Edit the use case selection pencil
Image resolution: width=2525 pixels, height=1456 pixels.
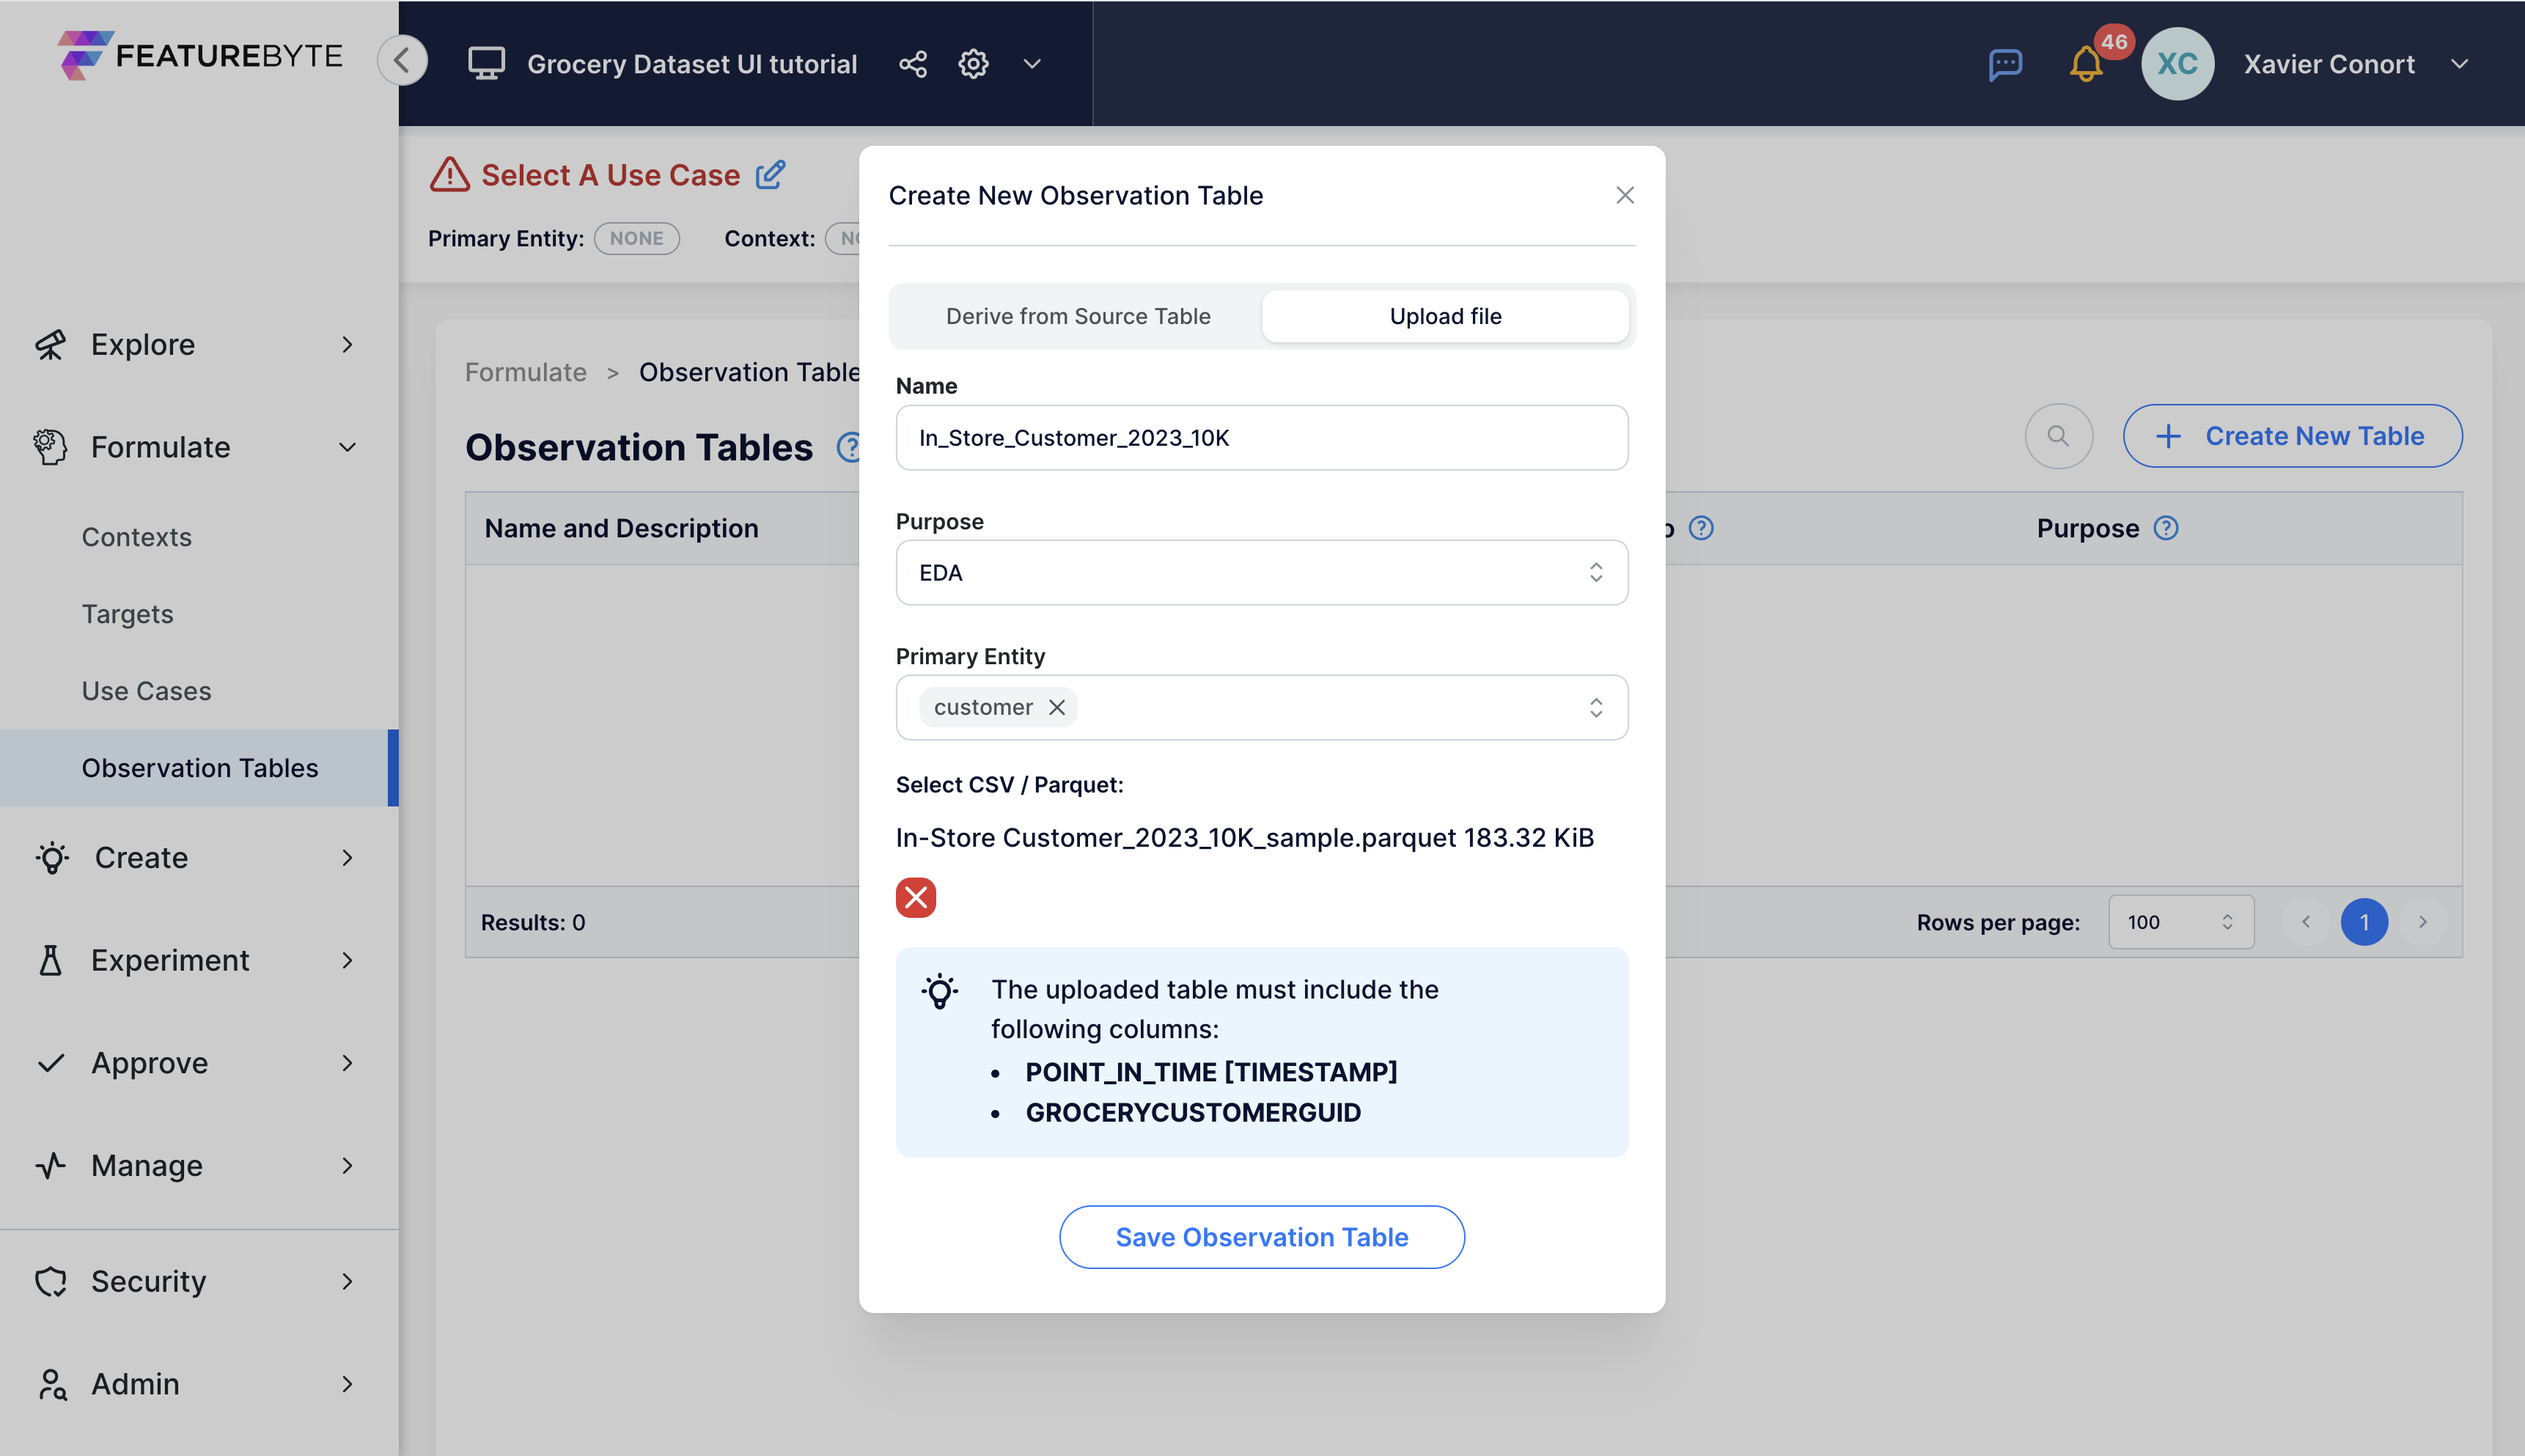(770, 175)
